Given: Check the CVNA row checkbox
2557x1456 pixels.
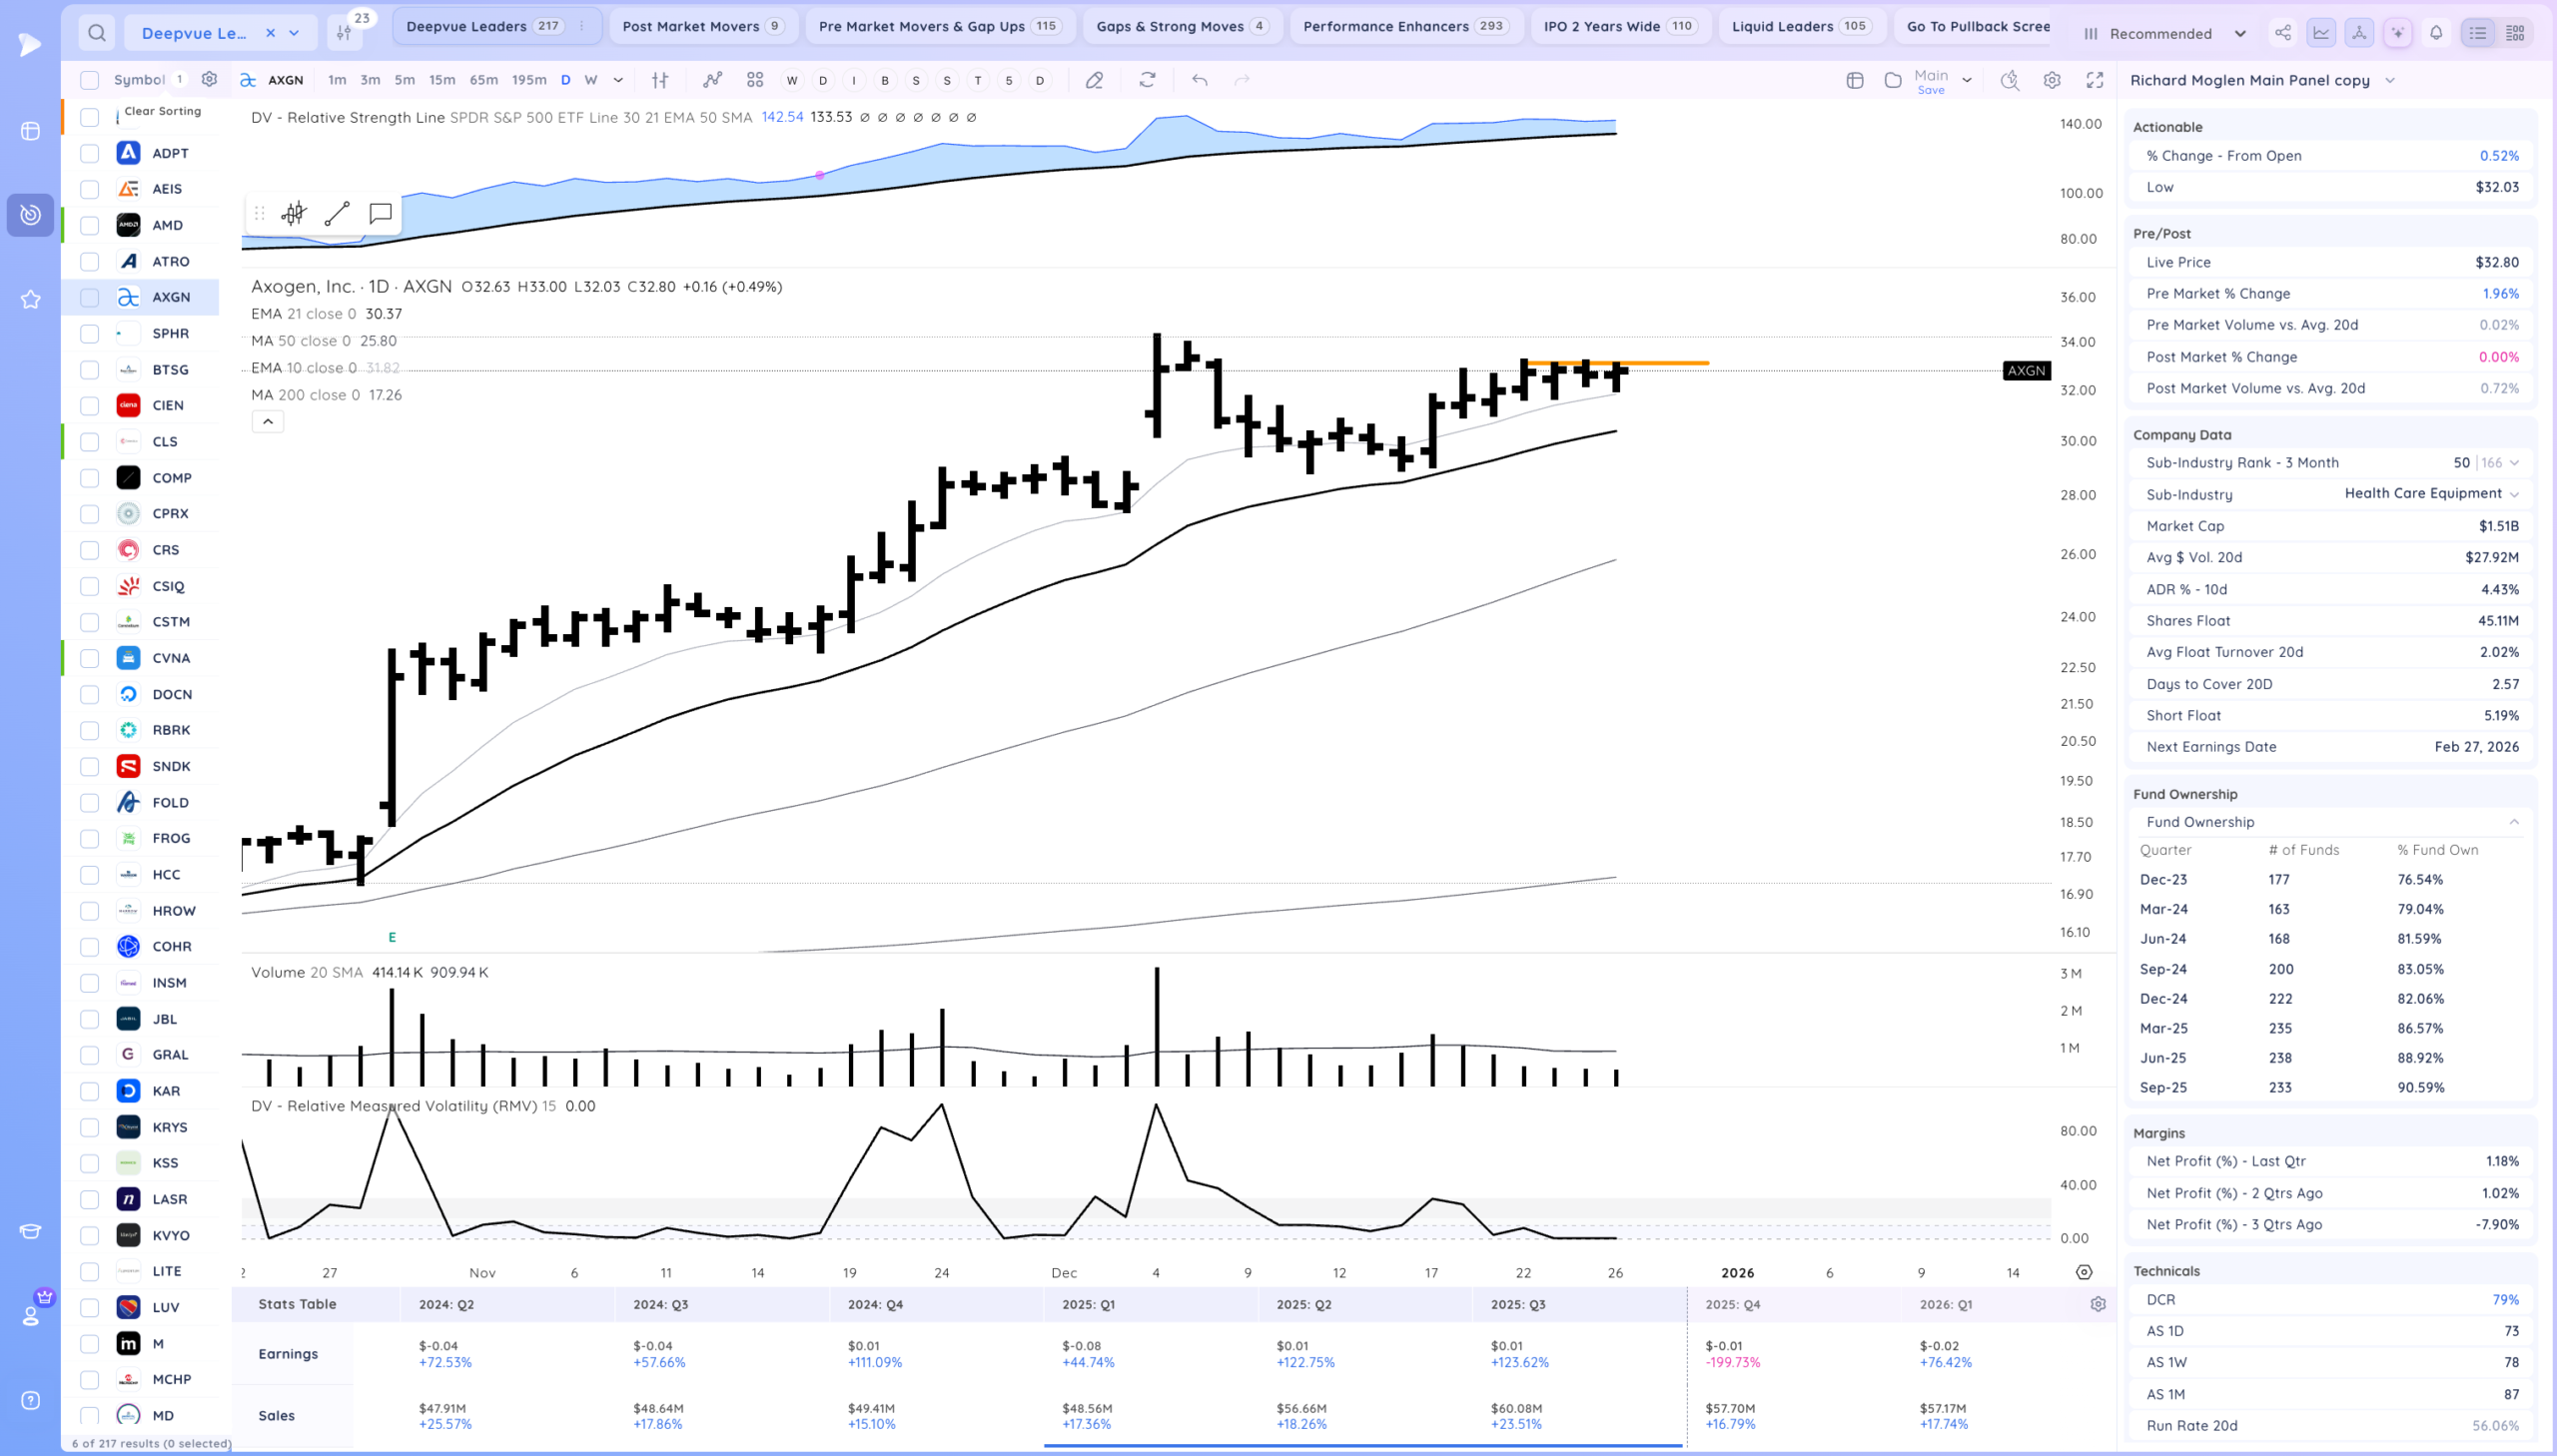Looking at the screenshot, I should coord(90,658).
